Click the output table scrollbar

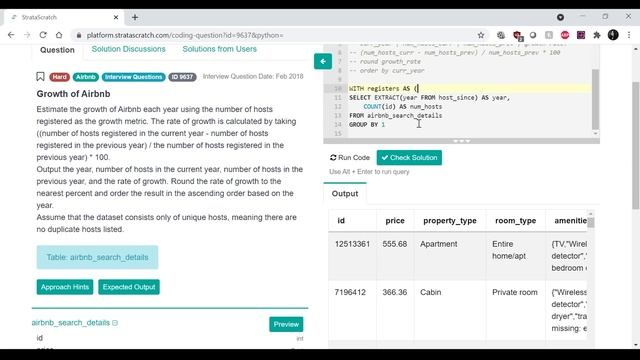click(x=591, y=222)
